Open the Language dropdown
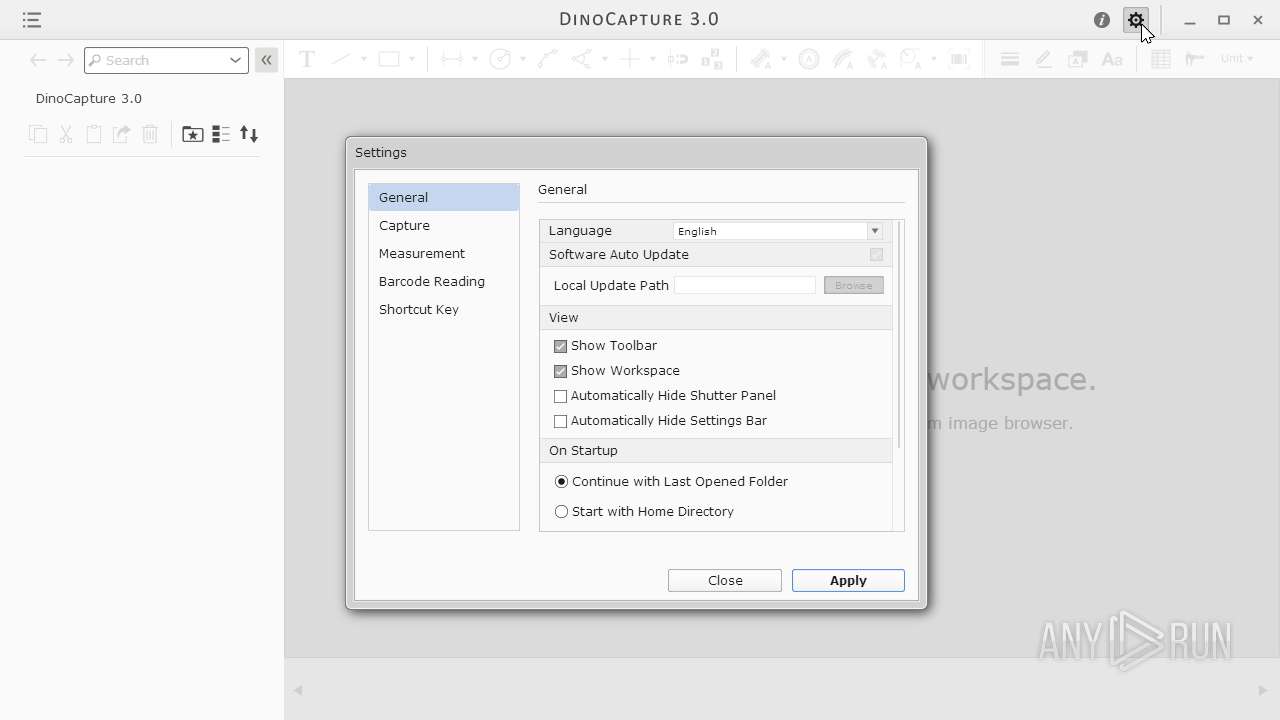 point(778,231)
